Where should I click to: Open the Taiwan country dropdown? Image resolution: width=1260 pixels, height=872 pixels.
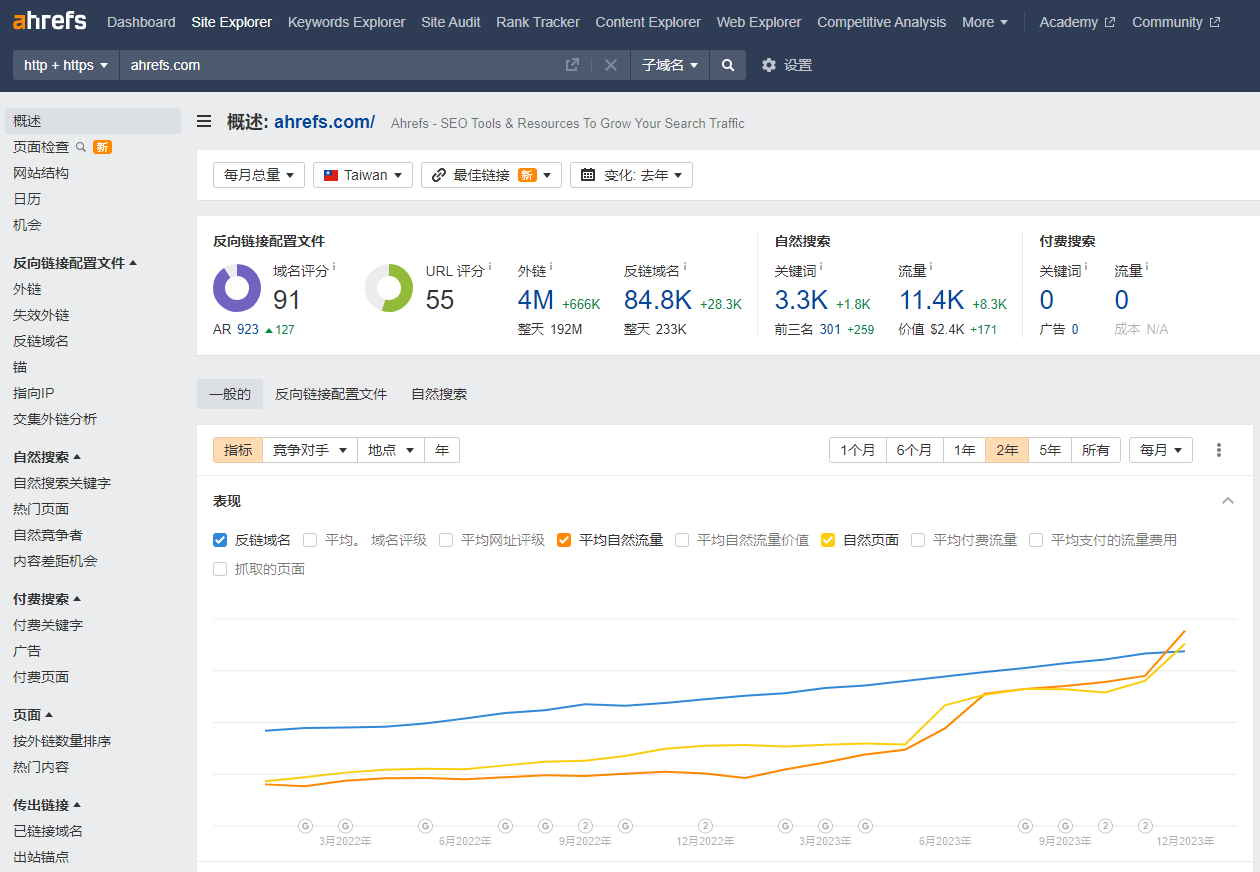[x=362, y=174]
